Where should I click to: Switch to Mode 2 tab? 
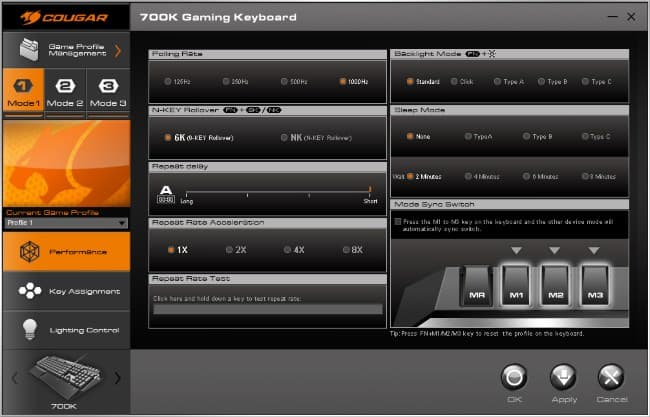click(65, 91)
